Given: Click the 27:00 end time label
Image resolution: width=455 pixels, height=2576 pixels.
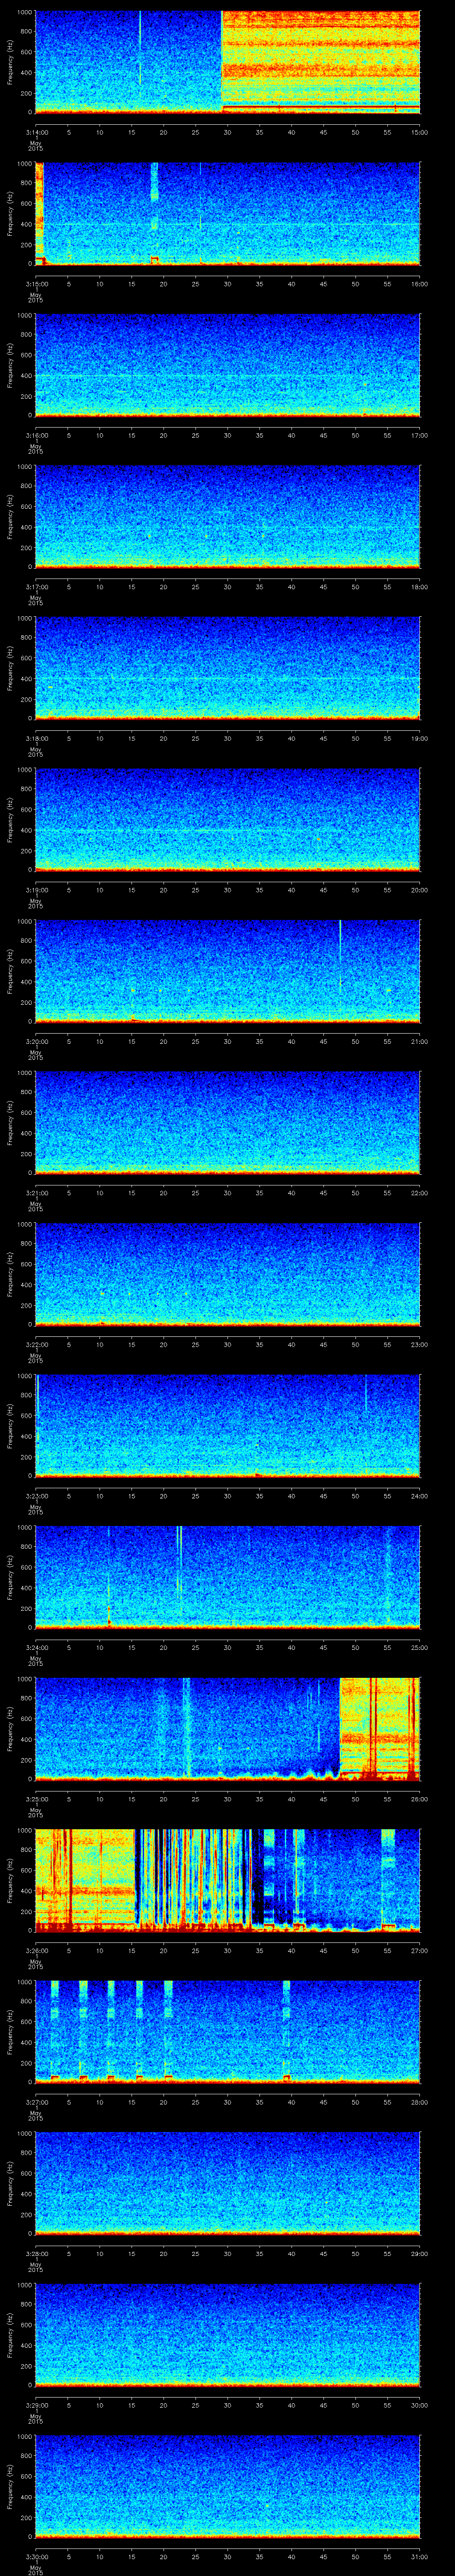Looking at the screenshot, I should (419, 1951).
